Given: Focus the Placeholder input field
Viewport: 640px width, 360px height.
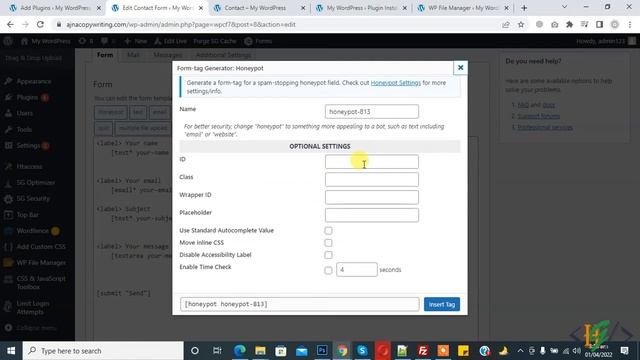Looking at the screenshot, I should pos(371,215).
